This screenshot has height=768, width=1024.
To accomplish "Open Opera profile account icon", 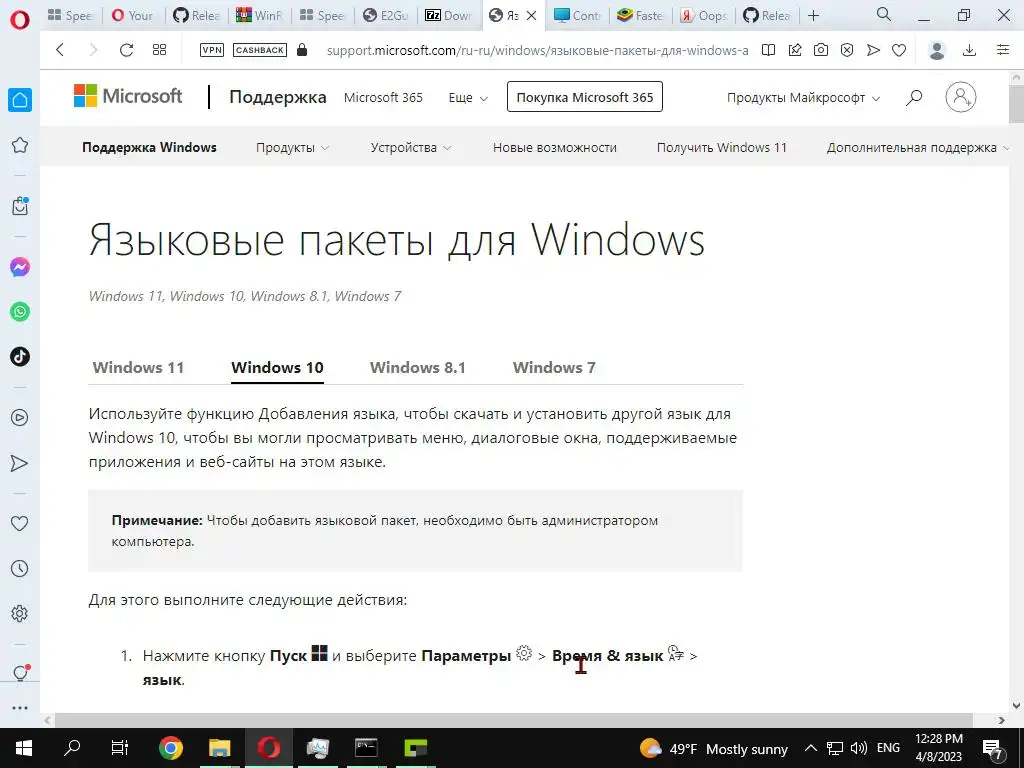I will pyautogui.click(x=937, y=50).
